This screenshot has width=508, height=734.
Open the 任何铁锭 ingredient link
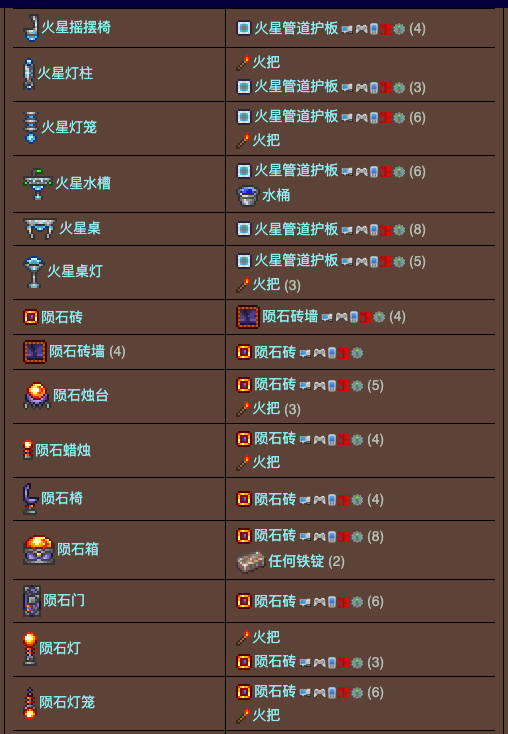pyautogui.click(x=296, y=561)
